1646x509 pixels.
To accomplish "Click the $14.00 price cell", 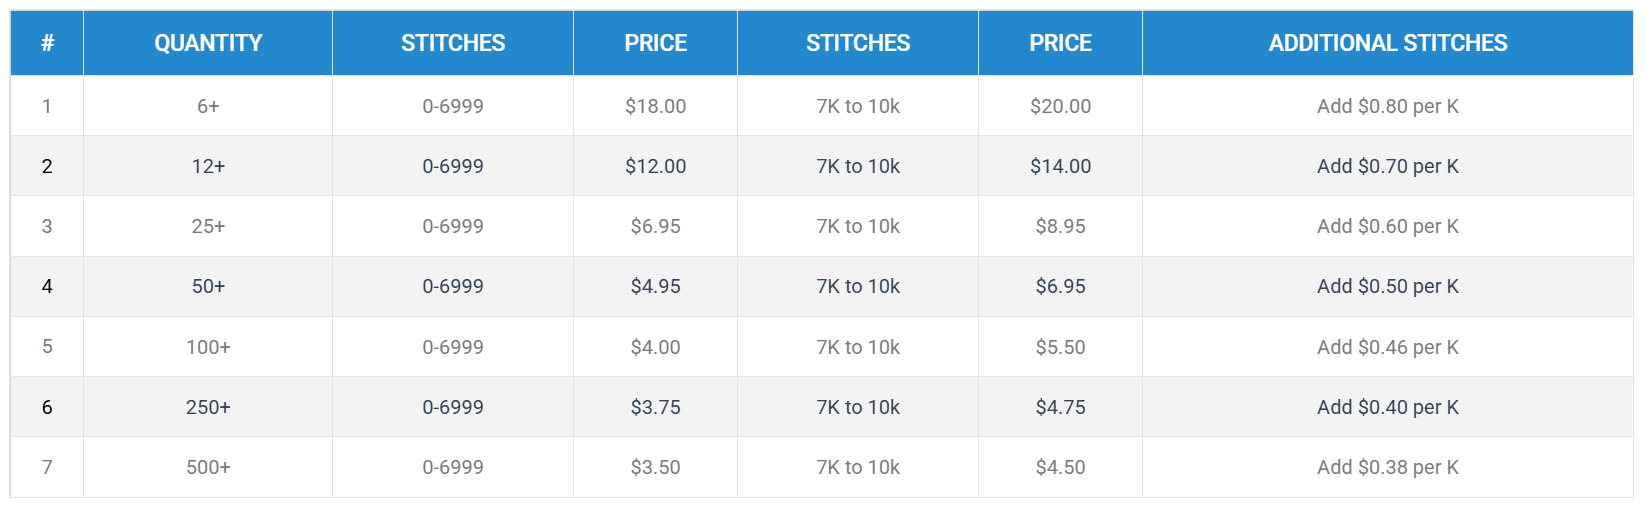I will tap(1060, 166).
